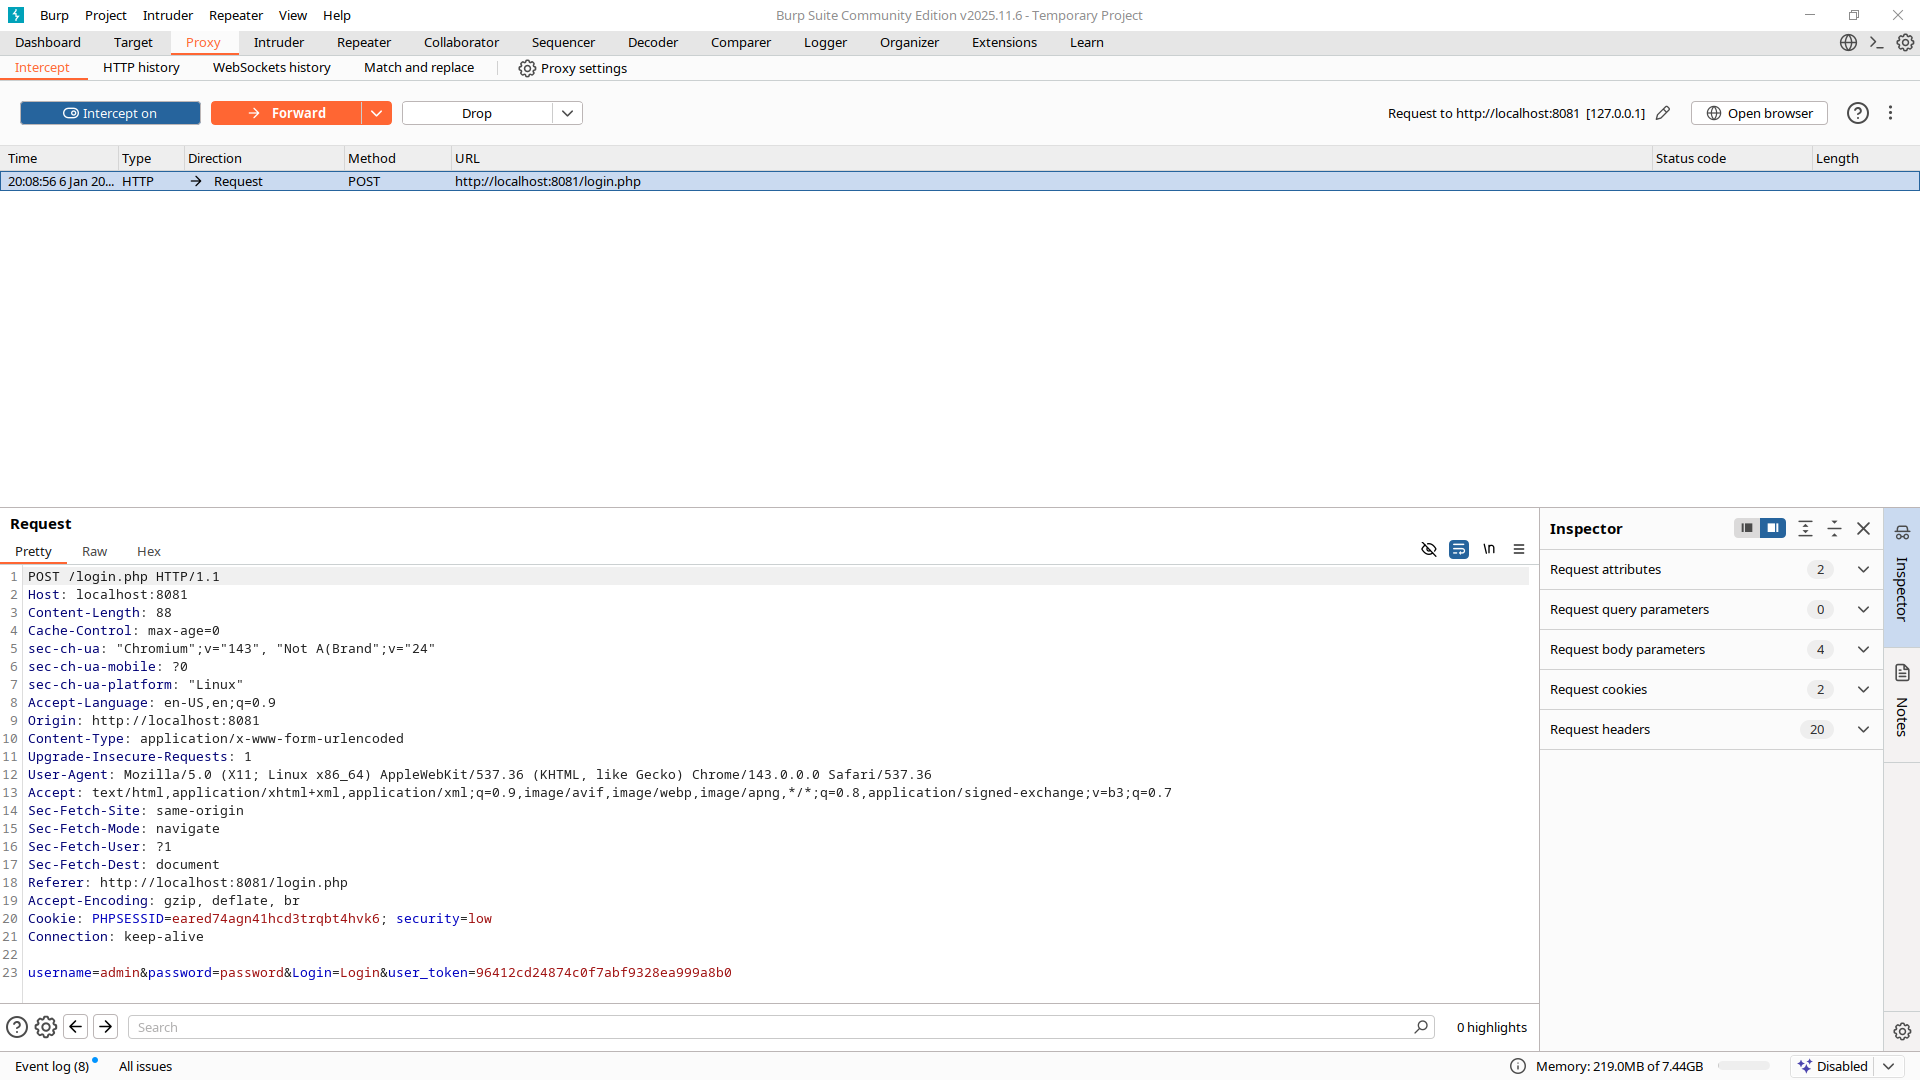Close the Inspector panel with the X icon
Image resolution: width=1920 pixels, height=1080 pixels.
1863,528
